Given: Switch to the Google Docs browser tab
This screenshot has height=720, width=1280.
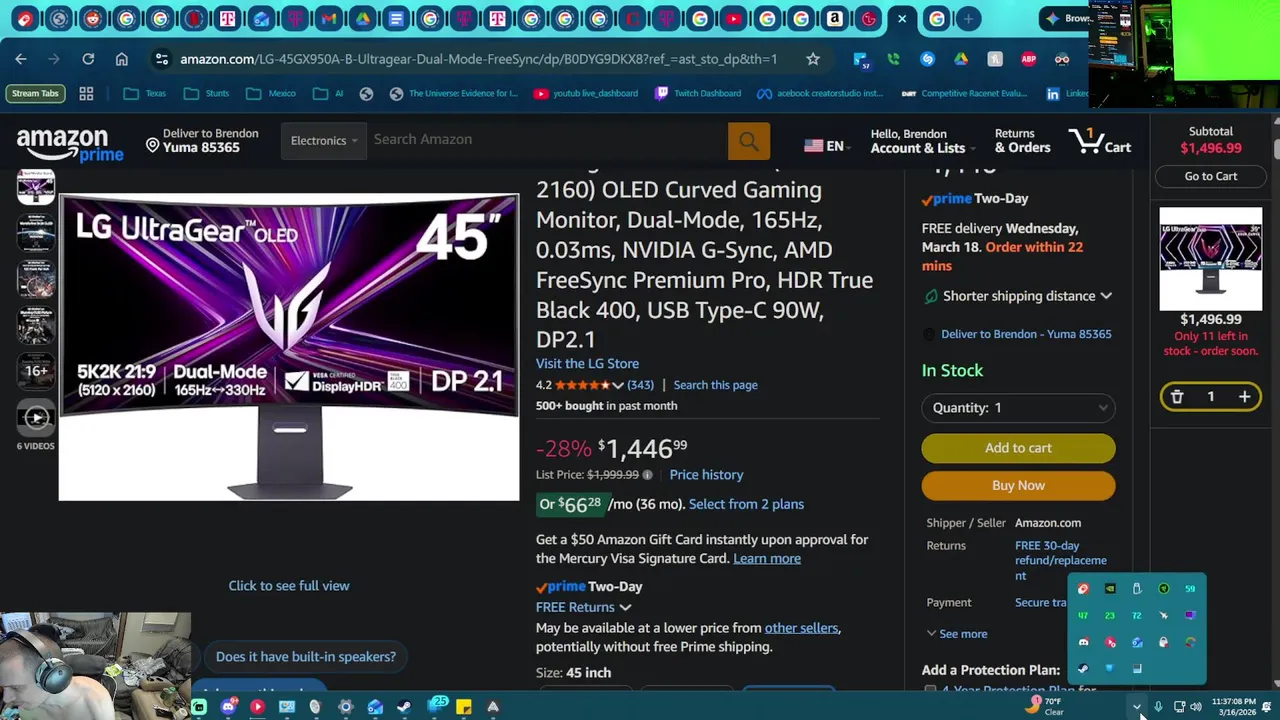Looking at the screenshot, I should click(396, 18).
